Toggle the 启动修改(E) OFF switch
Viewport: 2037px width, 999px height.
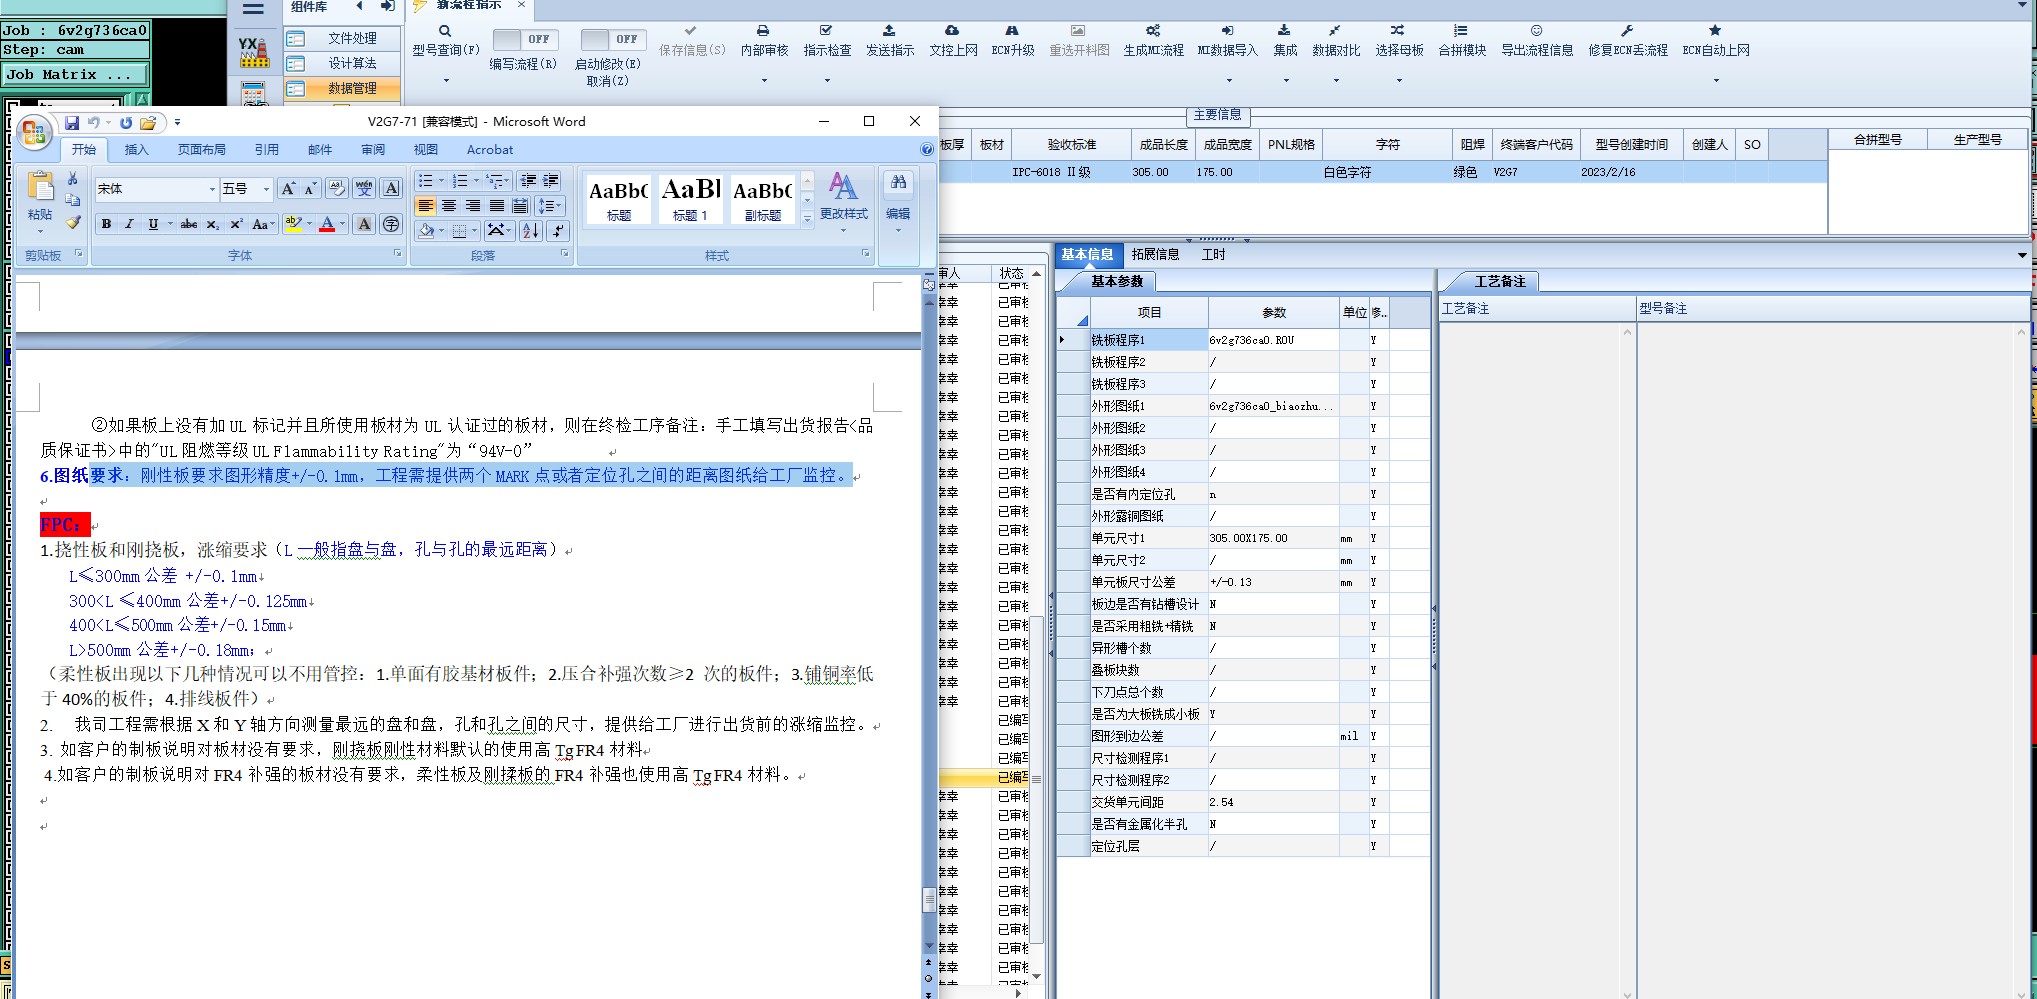click(x=614, y=39)
